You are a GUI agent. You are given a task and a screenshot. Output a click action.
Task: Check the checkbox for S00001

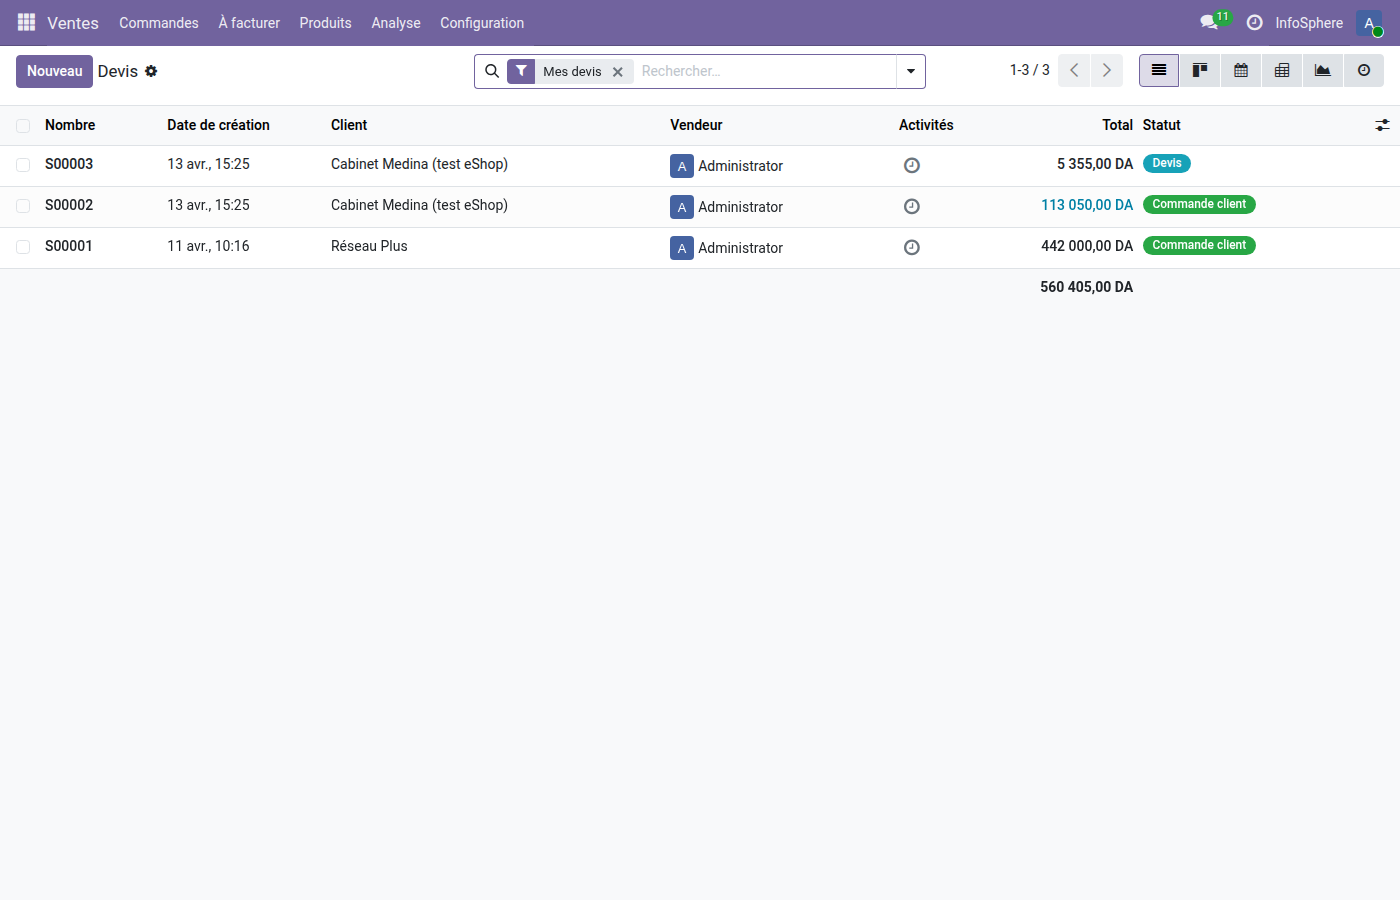[x=22, y=247]
